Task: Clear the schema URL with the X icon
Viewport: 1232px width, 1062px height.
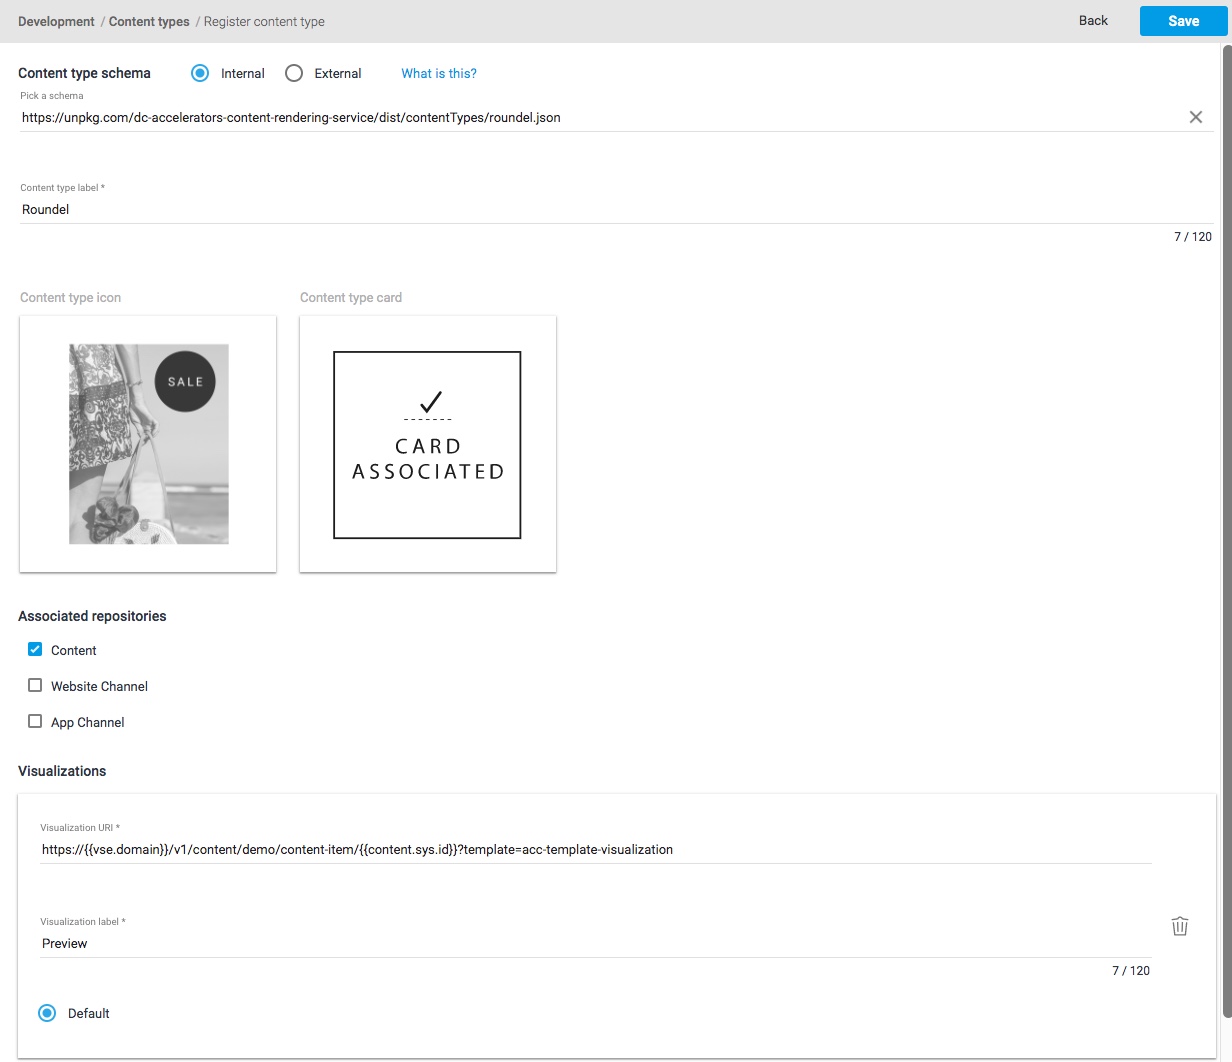Action: [1195, 117]
